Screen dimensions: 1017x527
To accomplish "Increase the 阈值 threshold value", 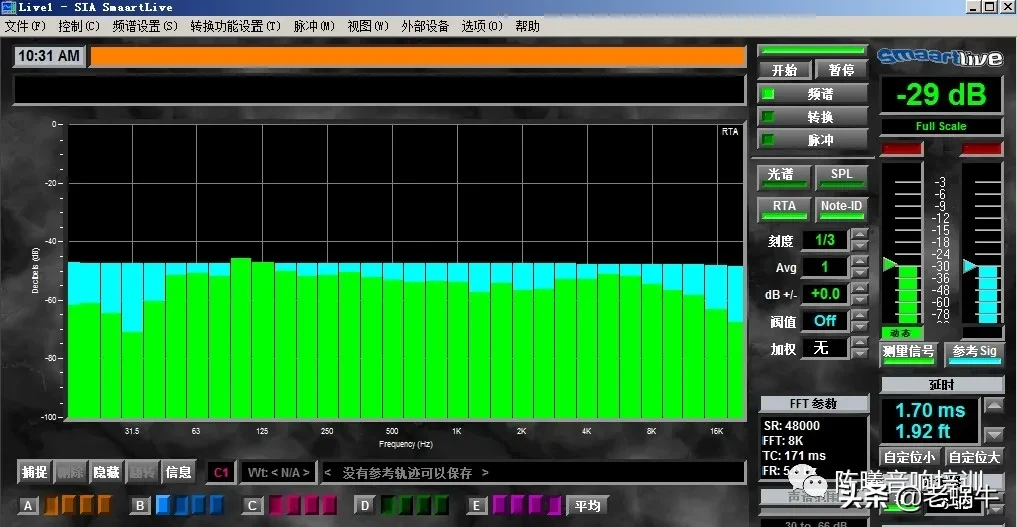I will tap(859, 315).
